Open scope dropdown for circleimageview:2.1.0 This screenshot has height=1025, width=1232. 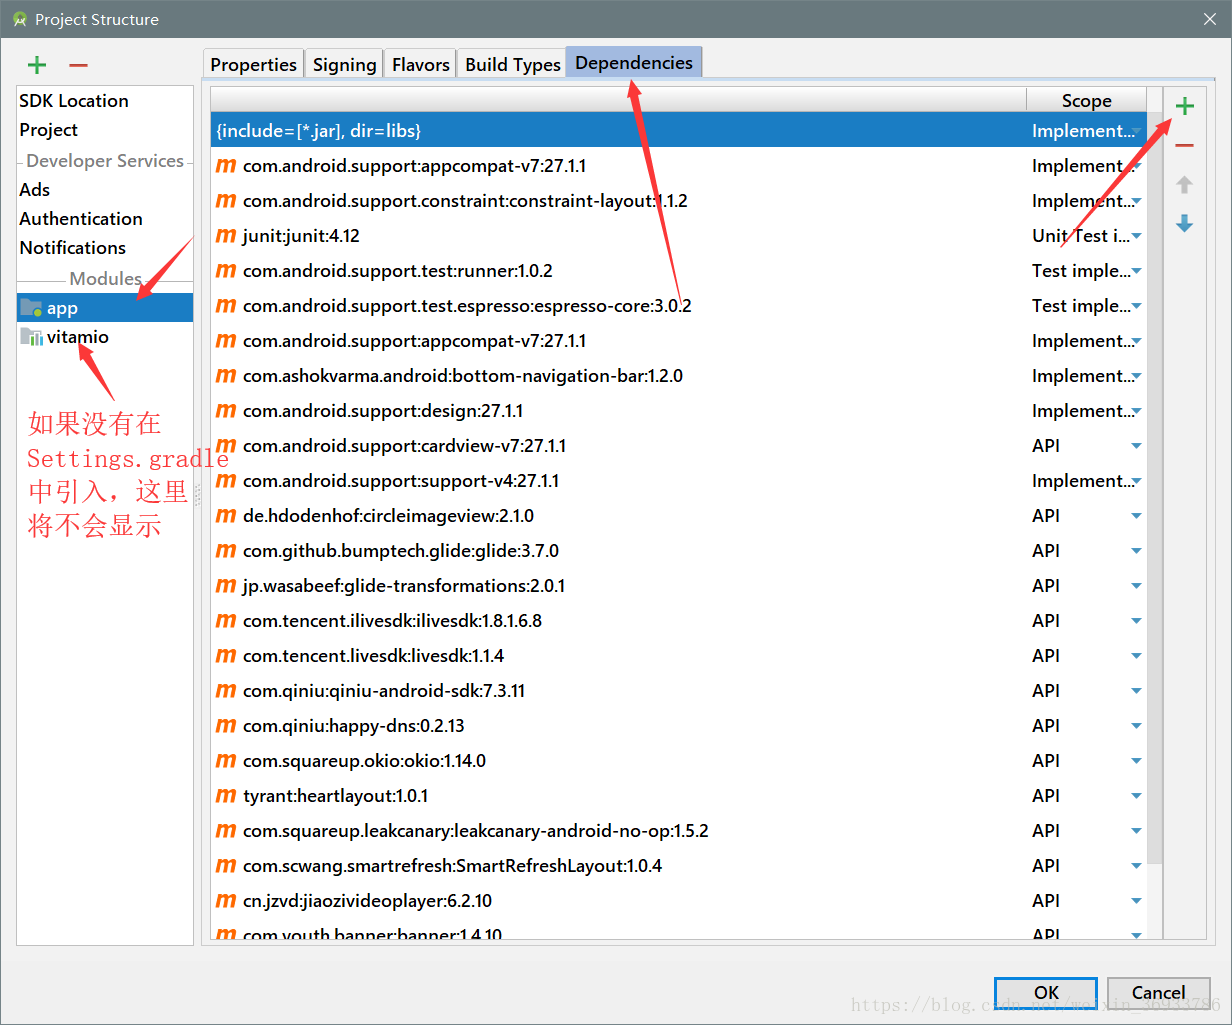click(x=1137, y=516)
